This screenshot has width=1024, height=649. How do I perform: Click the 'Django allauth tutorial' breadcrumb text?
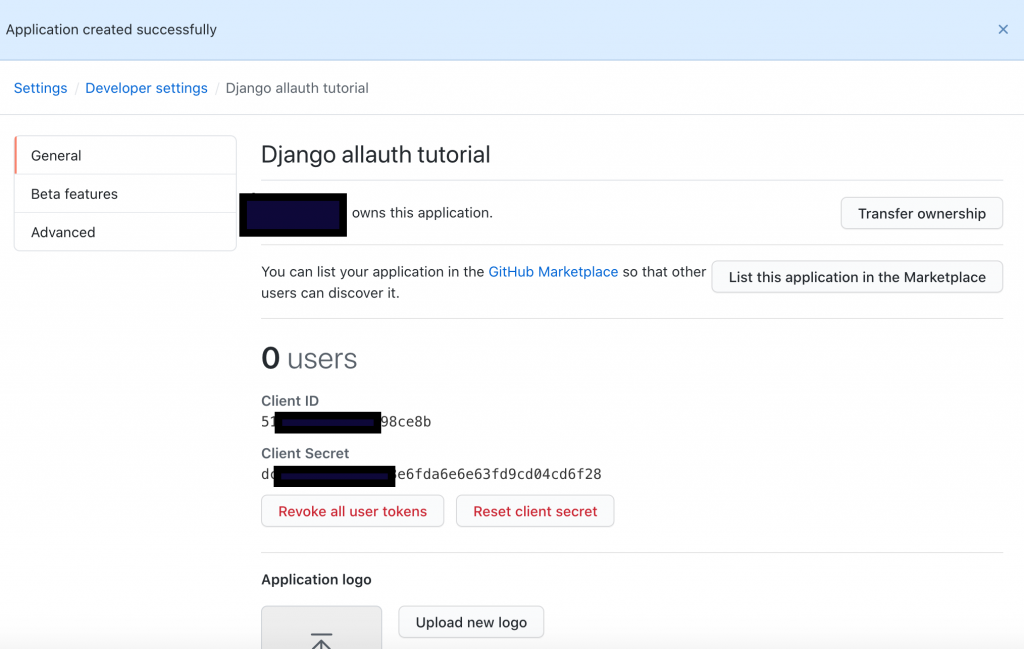[x=297, y=88]
